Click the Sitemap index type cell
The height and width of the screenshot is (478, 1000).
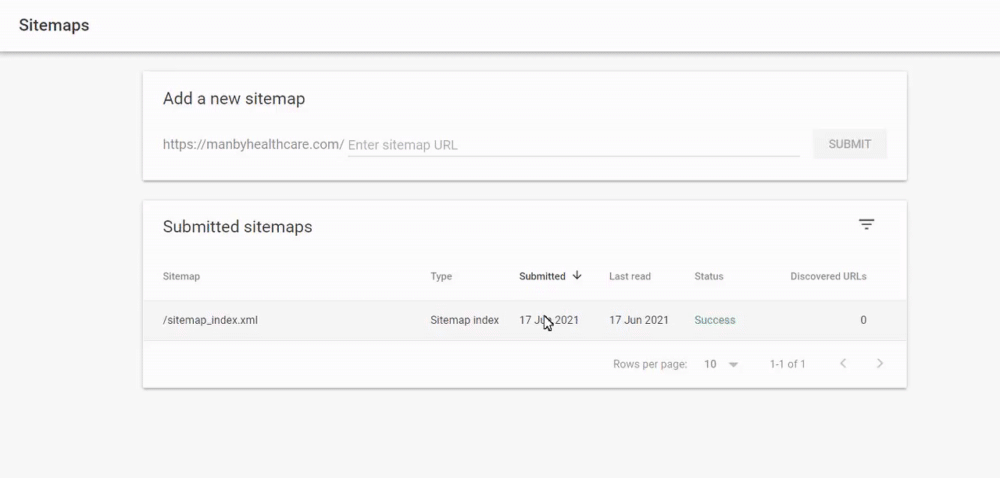[x=464, y=320]
